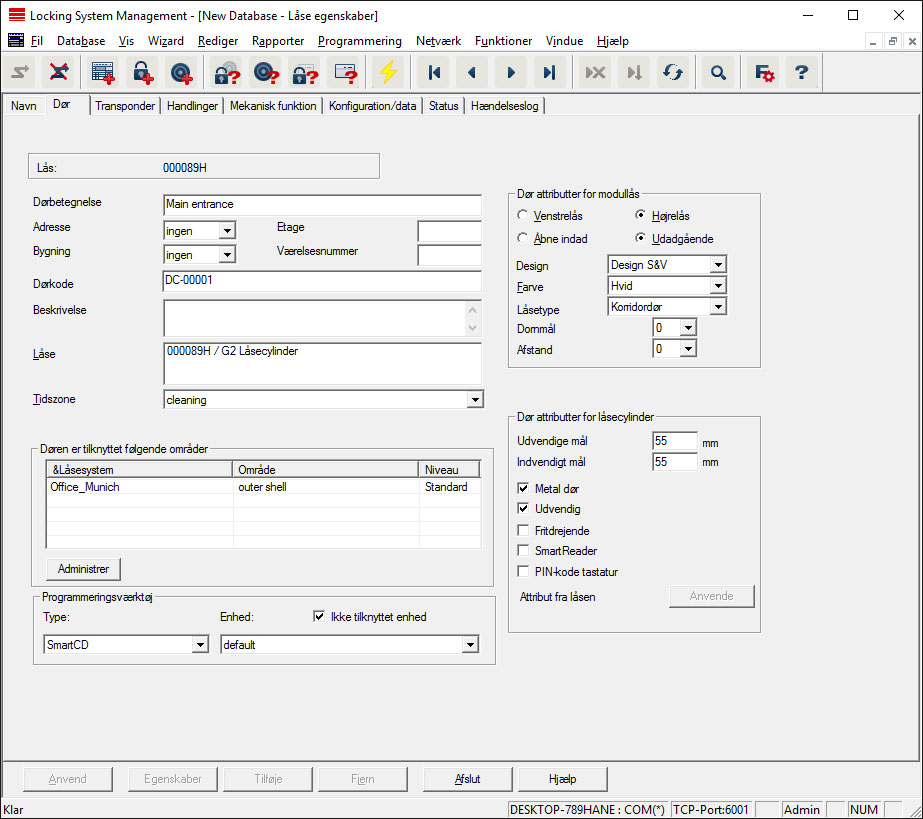Enable the Fritdrejende checkbox
The width and height of the screenshot is (923, 819).
(524, 530)
